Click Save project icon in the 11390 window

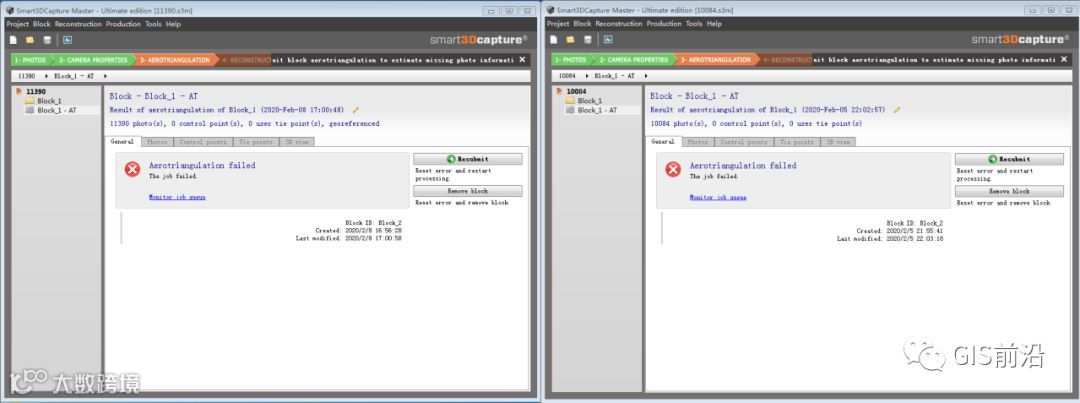47,40
